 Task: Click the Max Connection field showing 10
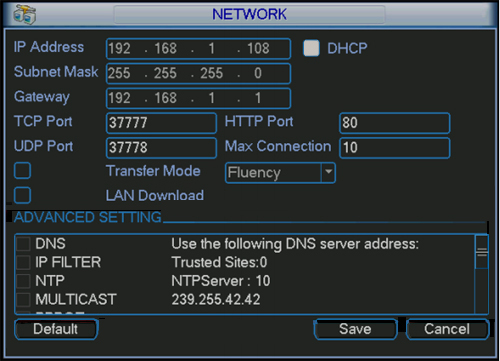(395, 148)
